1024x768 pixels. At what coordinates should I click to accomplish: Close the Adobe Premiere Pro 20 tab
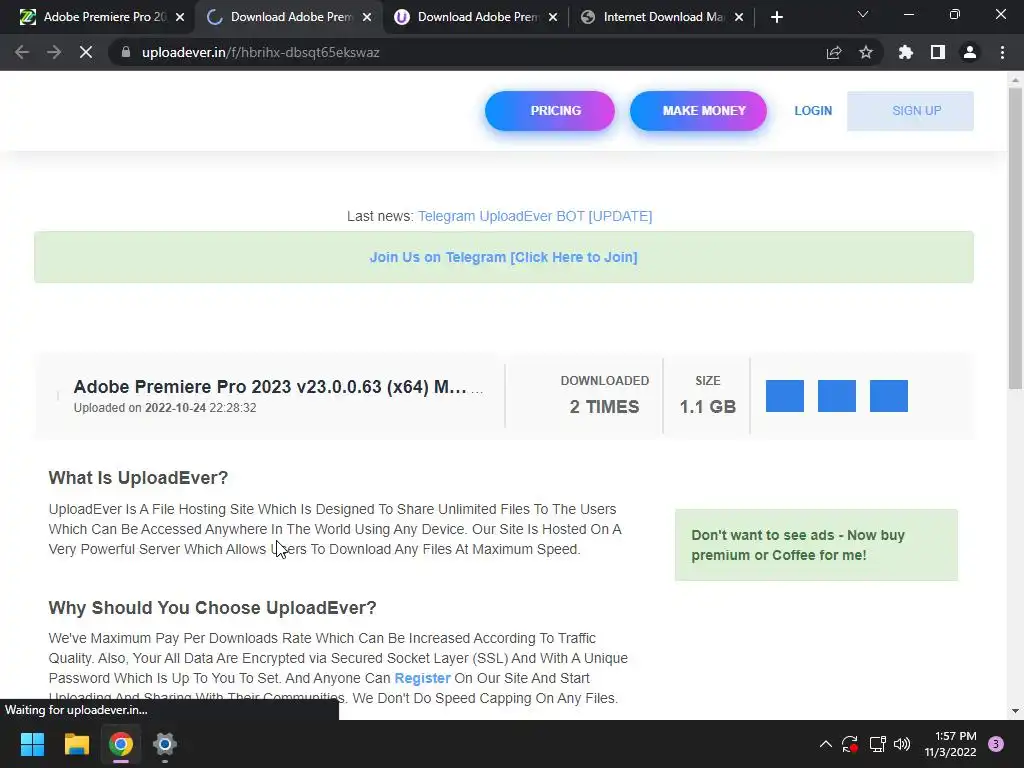point(180,17)
